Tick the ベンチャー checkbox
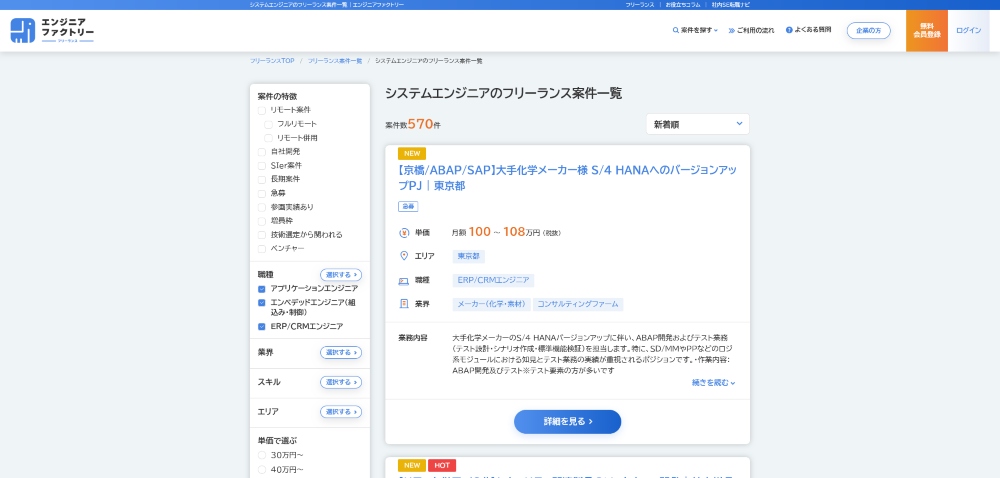This screenshot has width=1000, height=478. click(261, 249)
